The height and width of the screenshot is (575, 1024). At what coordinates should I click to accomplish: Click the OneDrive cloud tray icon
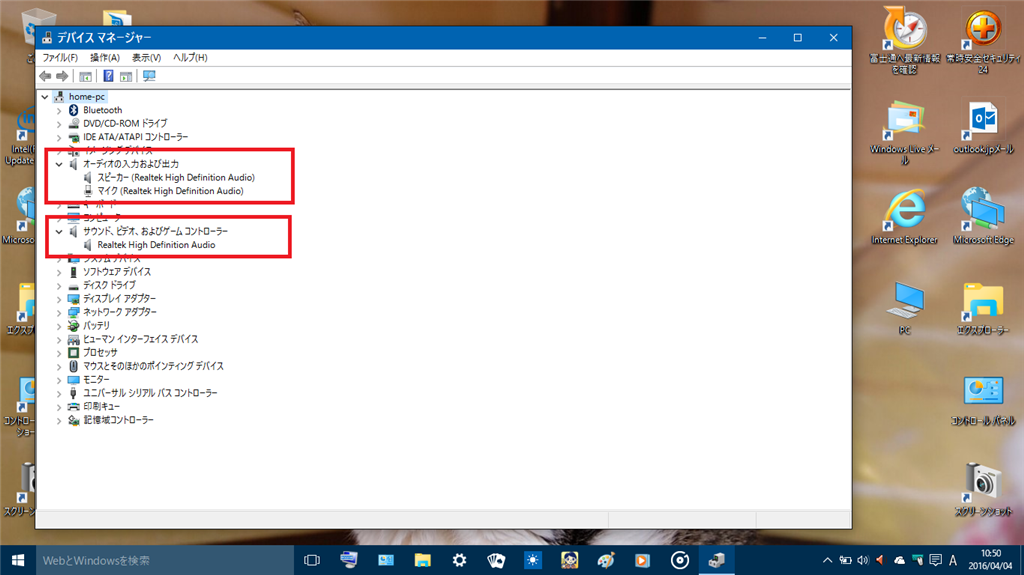[899, 560]
